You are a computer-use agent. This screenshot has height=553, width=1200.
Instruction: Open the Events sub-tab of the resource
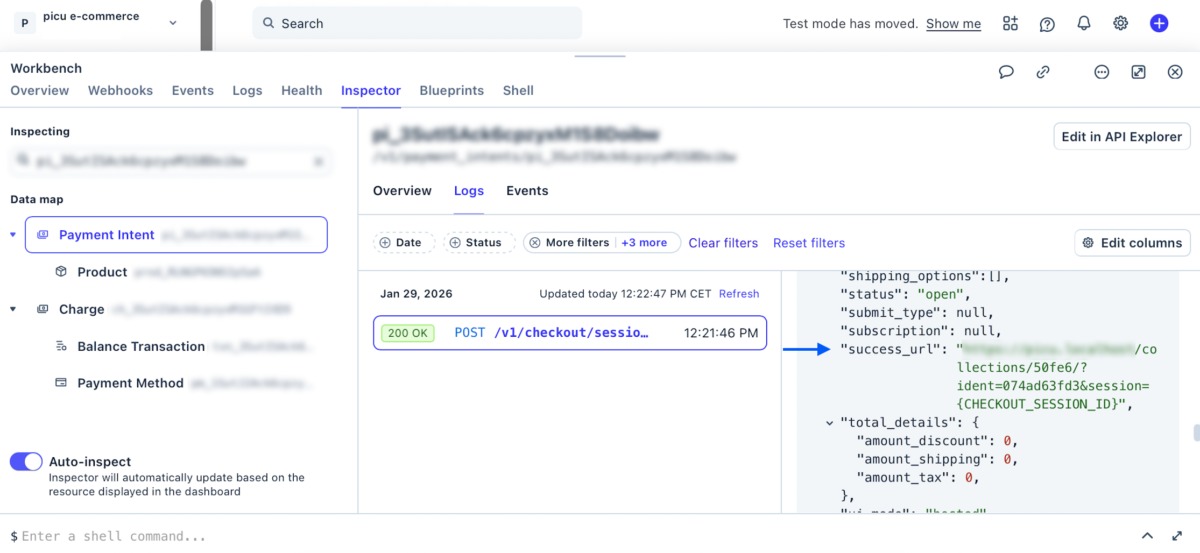(527, 191)
